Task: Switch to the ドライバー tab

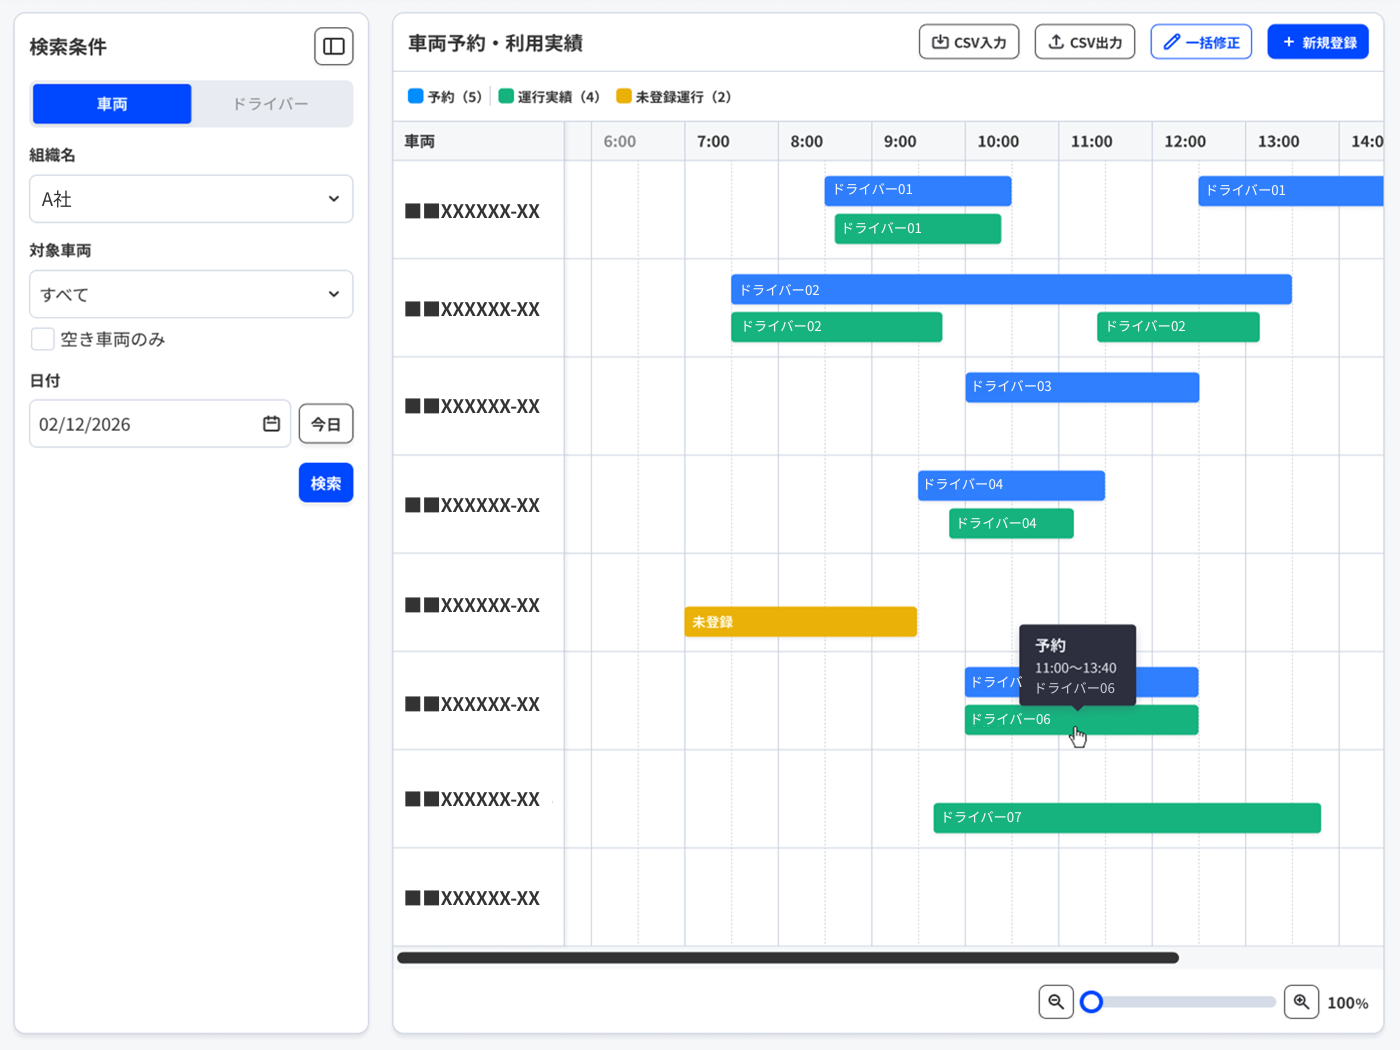Action: point(271,104)
